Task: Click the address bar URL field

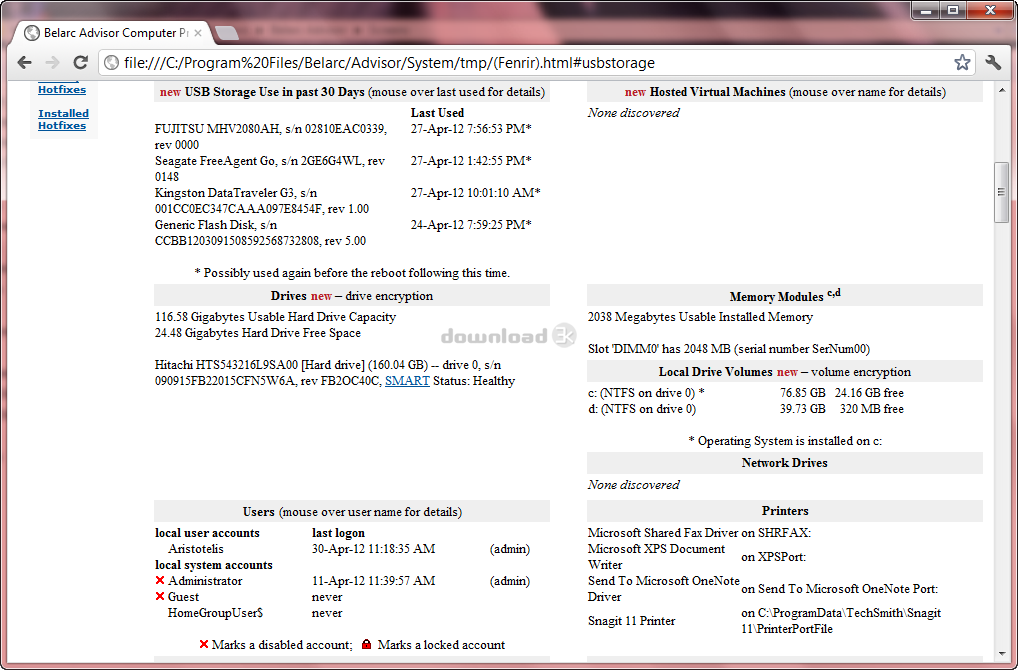Action: (538, 62)
